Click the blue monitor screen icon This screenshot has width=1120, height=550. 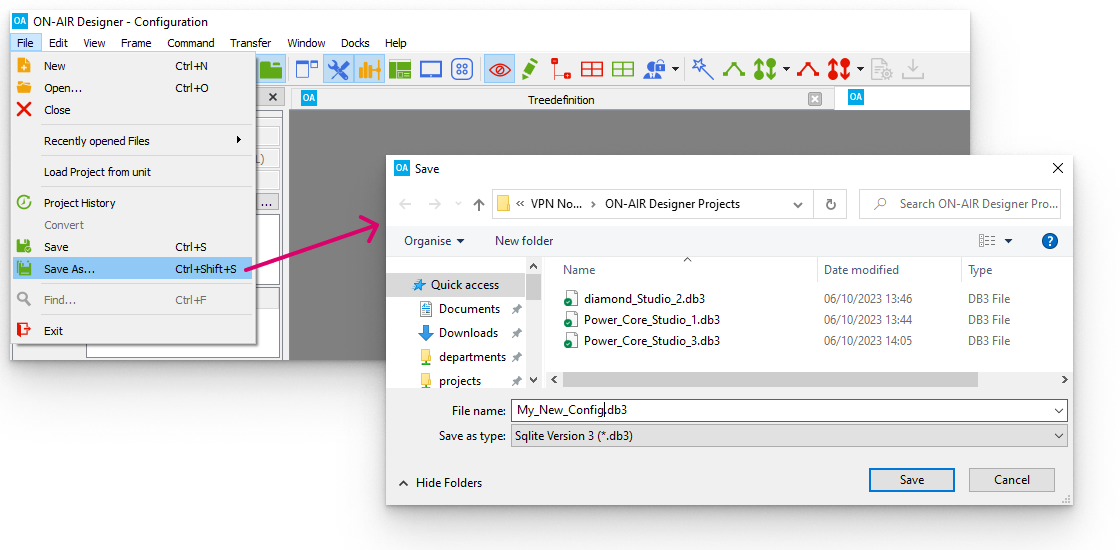click(431, 69)
